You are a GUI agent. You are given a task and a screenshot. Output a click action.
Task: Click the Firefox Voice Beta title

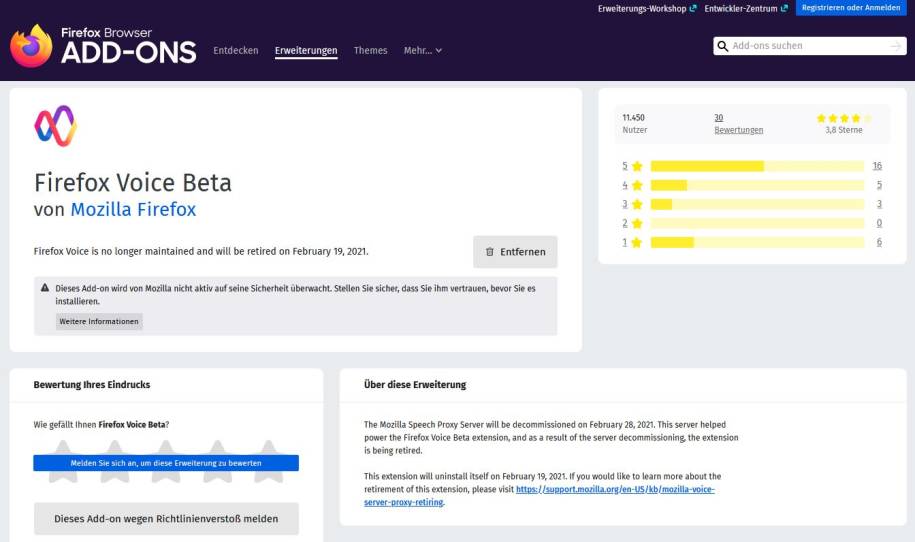point(132,183)
